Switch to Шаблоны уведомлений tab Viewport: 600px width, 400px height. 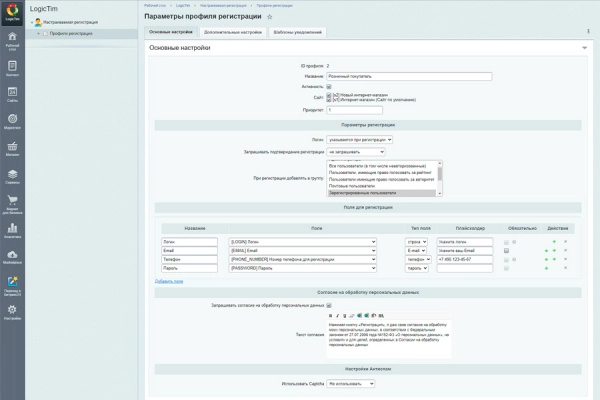pyautogui.click(x=297, y=33)
